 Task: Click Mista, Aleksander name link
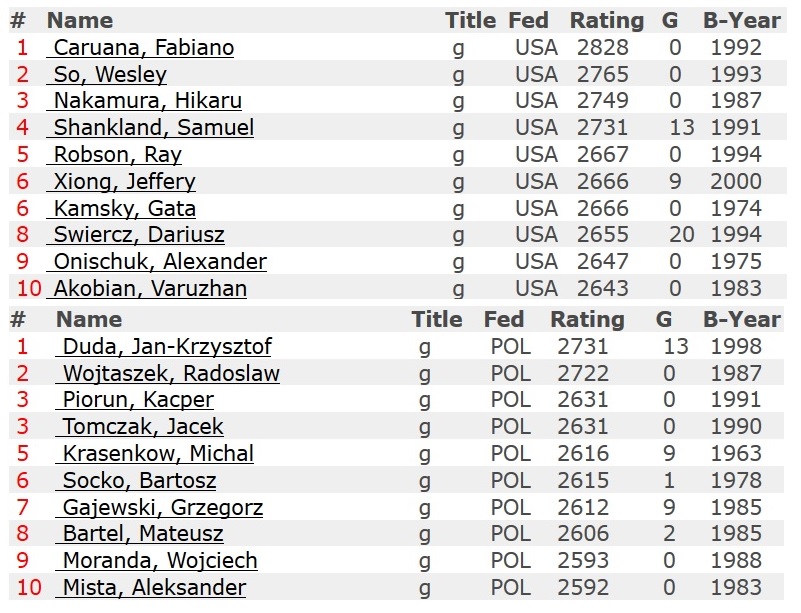coord(151,588)
